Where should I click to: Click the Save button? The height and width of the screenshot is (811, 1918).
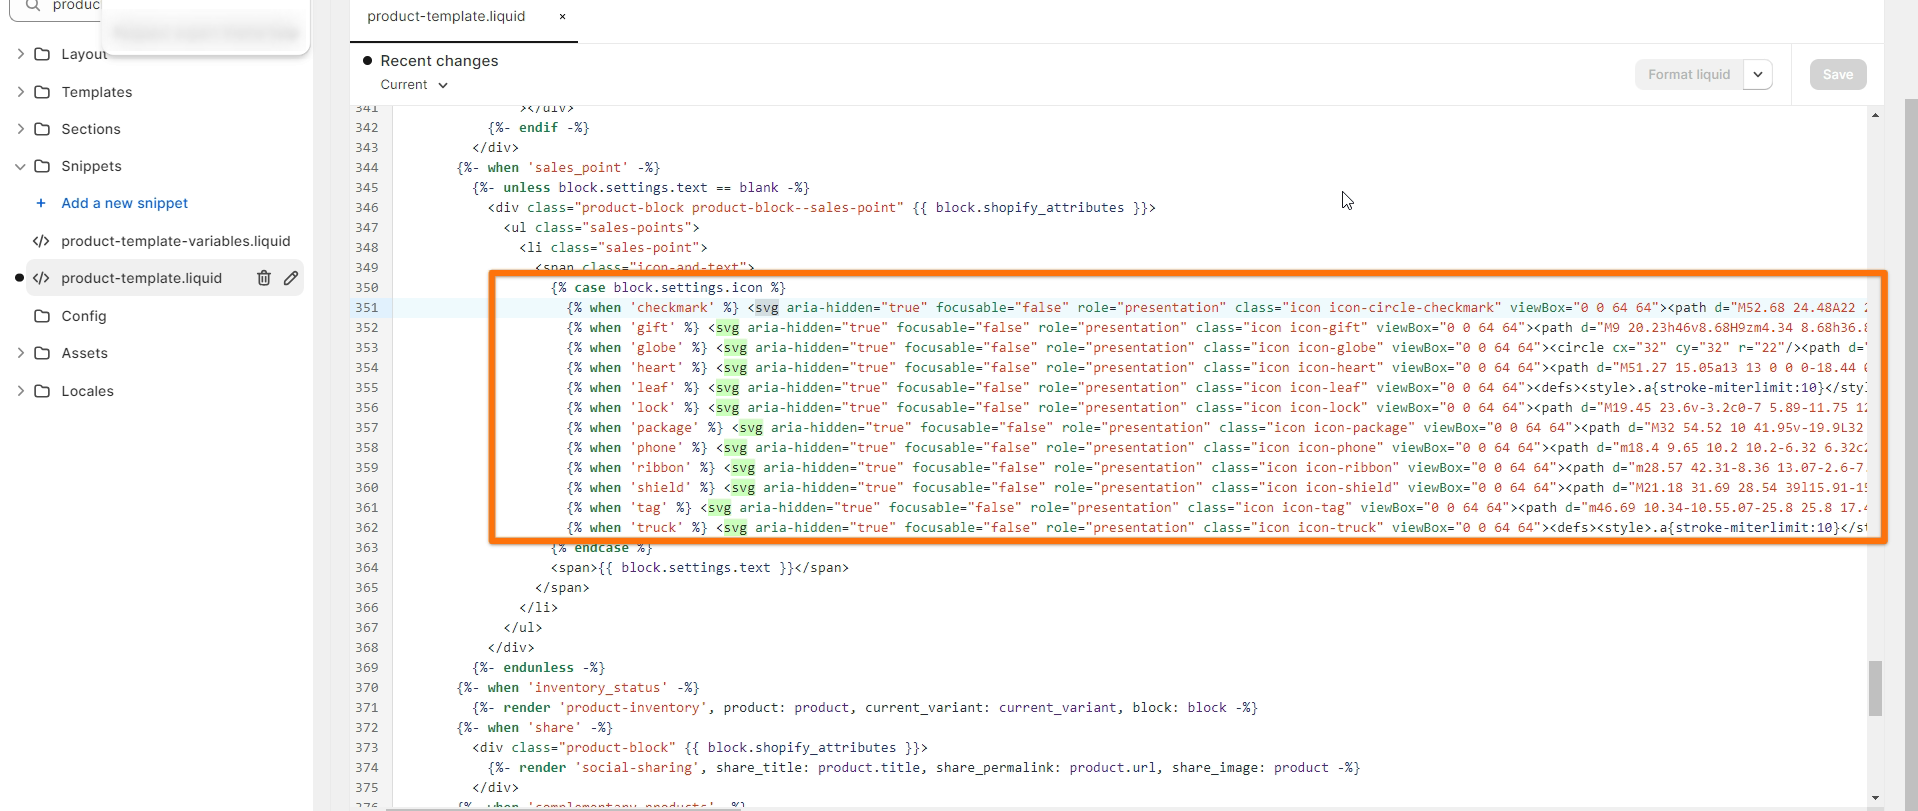pyautogui.click(x=1837, y=74)
